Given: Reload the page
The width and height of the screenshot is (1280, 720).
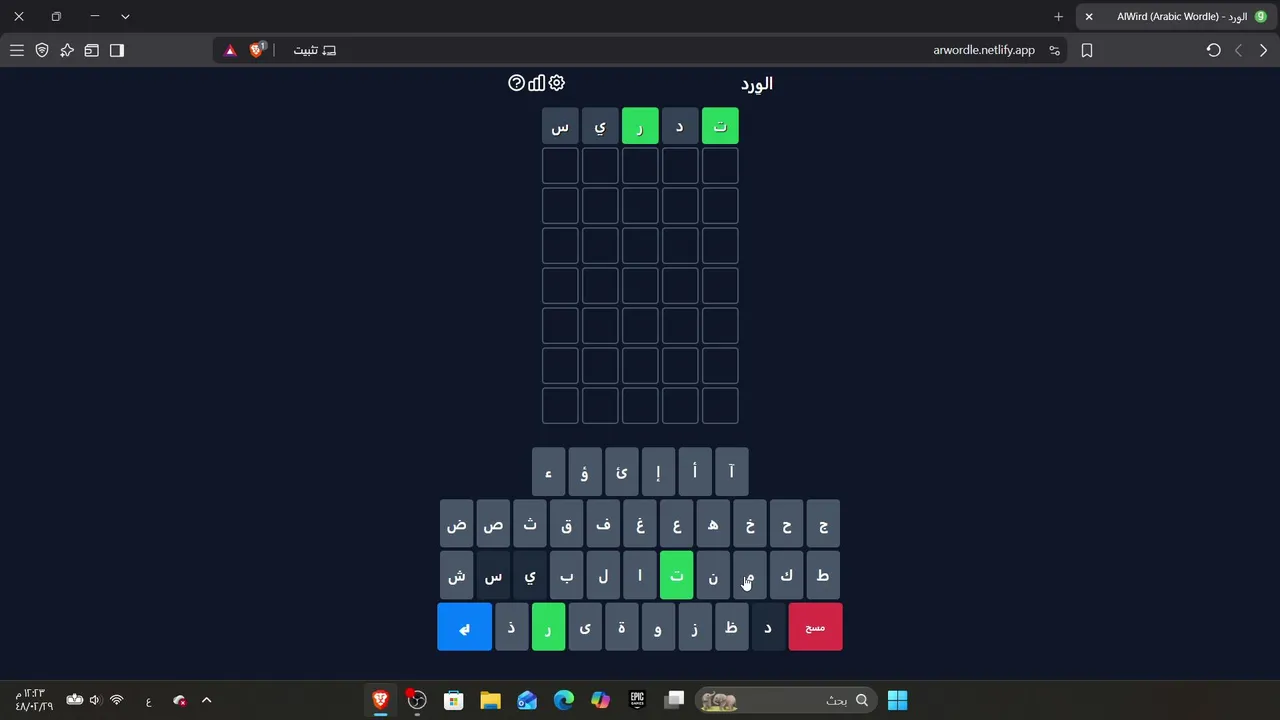Looking at the screenshot, I should (x=1213, y=50).
